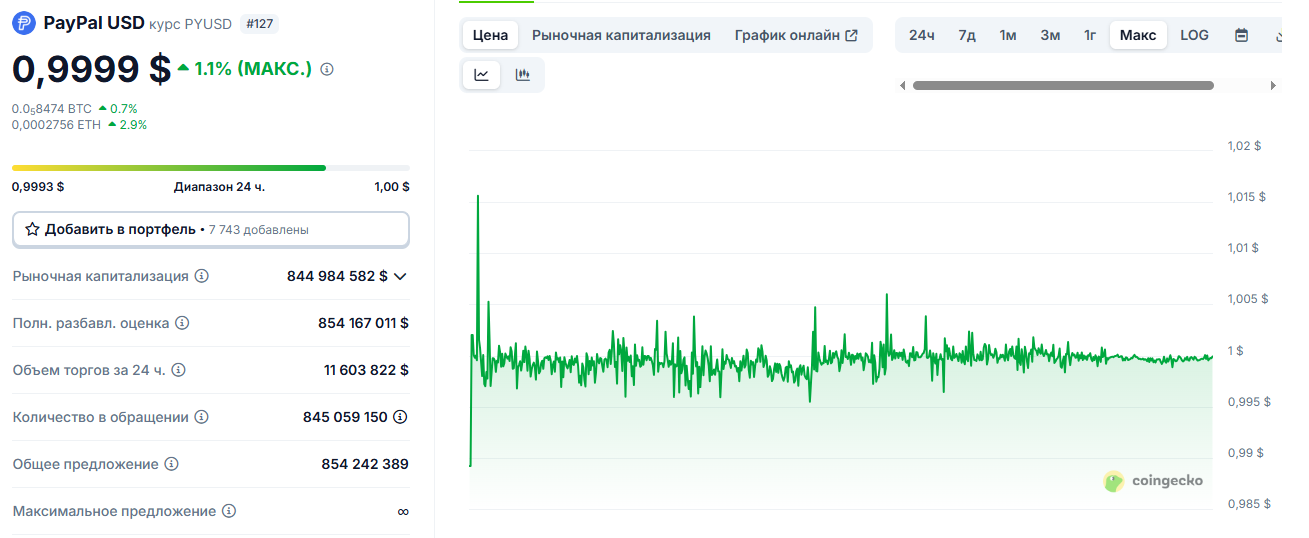Click the курс PYUSD label
This screenshot has width=1309, height=538.
click(x=190, y=24)
